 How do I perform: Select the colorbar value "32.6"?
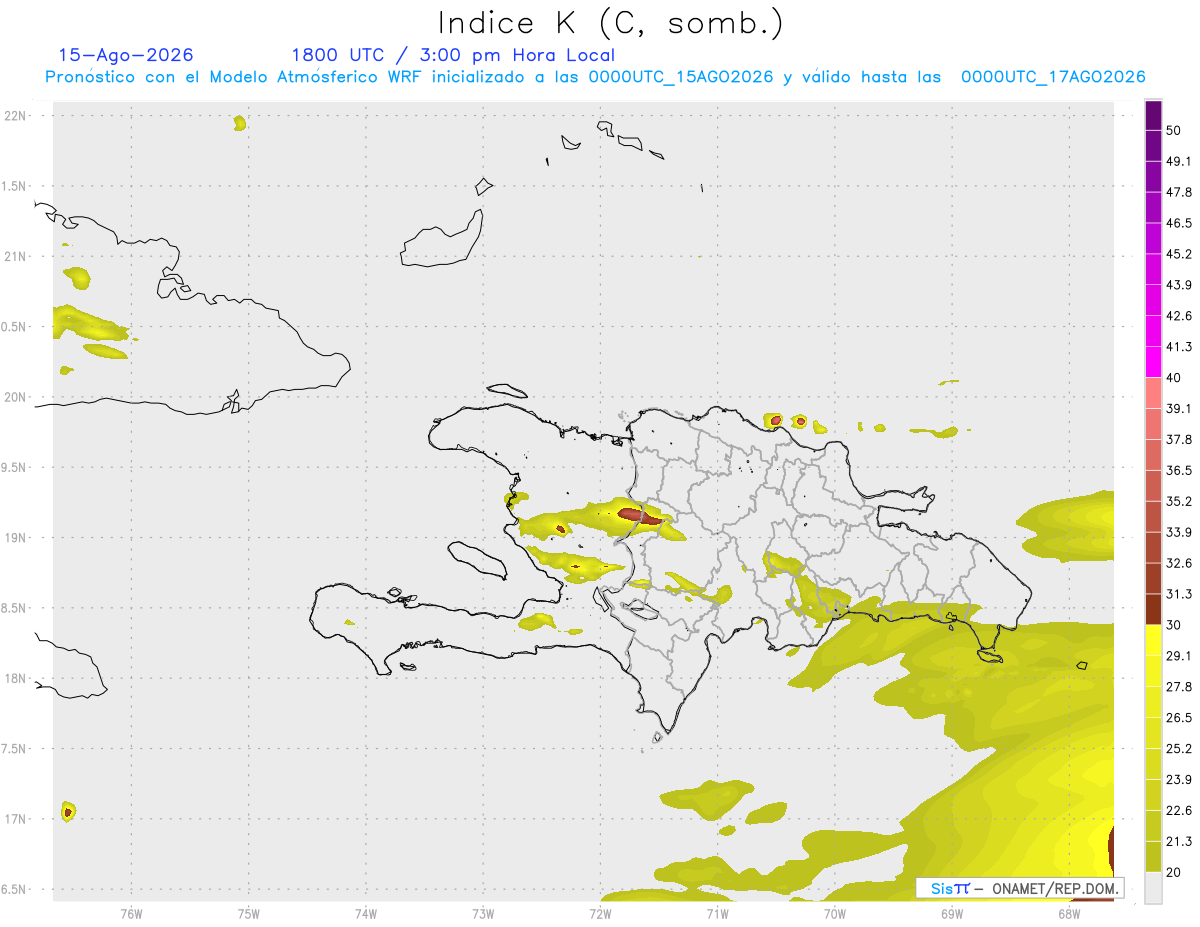[1179, 563]
